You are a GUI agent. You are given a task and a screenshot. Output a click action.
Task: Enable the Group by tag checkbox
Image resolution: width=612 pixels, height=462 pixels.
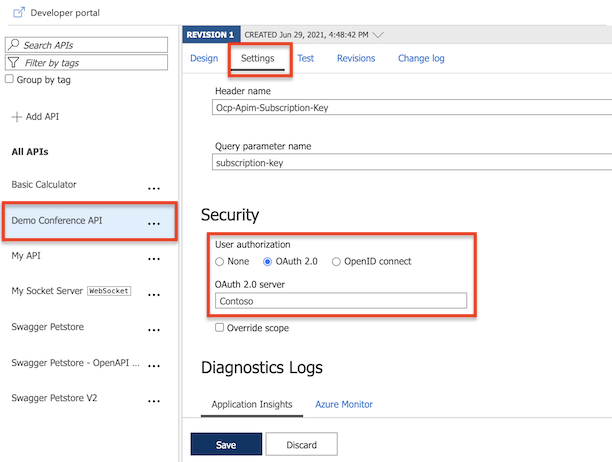tap(10, 79)
